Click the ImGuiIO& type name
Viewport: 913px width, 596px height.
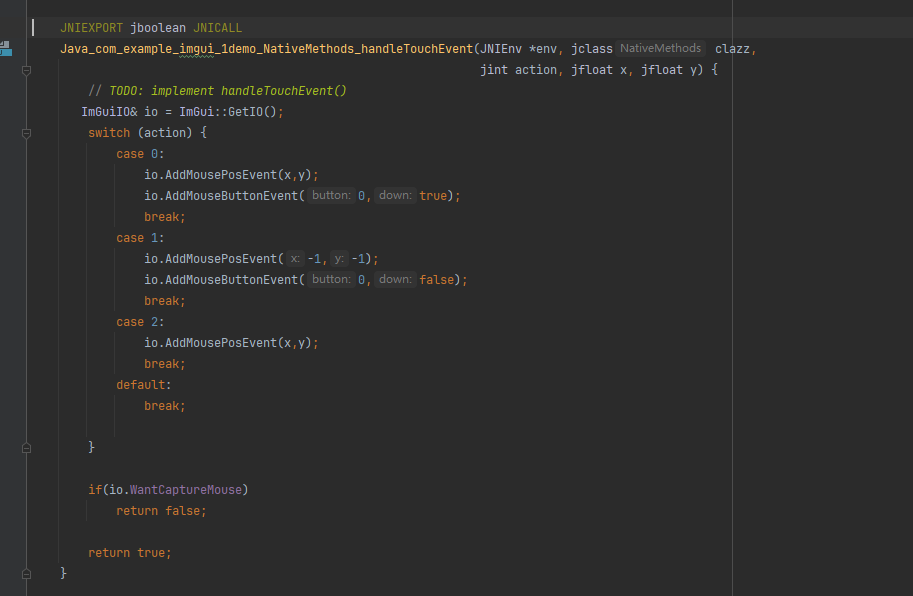(x=106, y=112)
